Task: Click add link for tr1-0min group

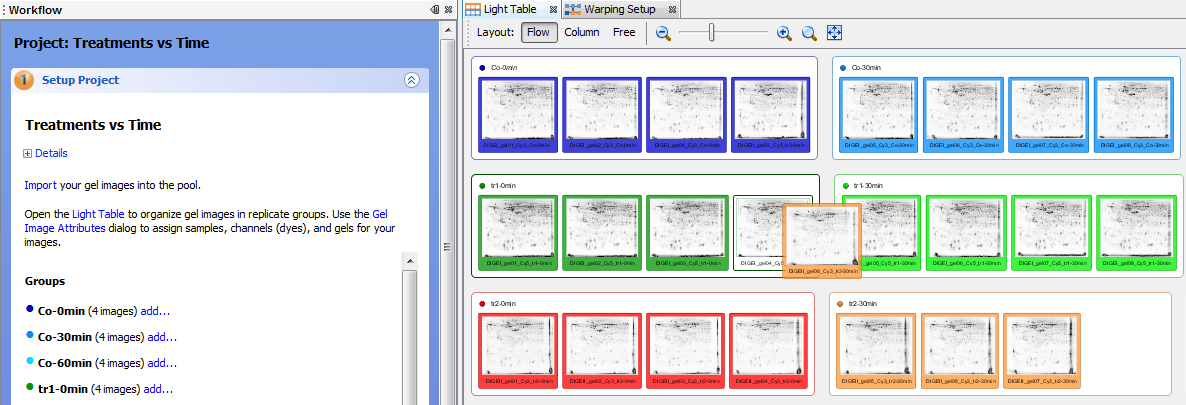Action: pyautogui.click(x=159, y=389)
